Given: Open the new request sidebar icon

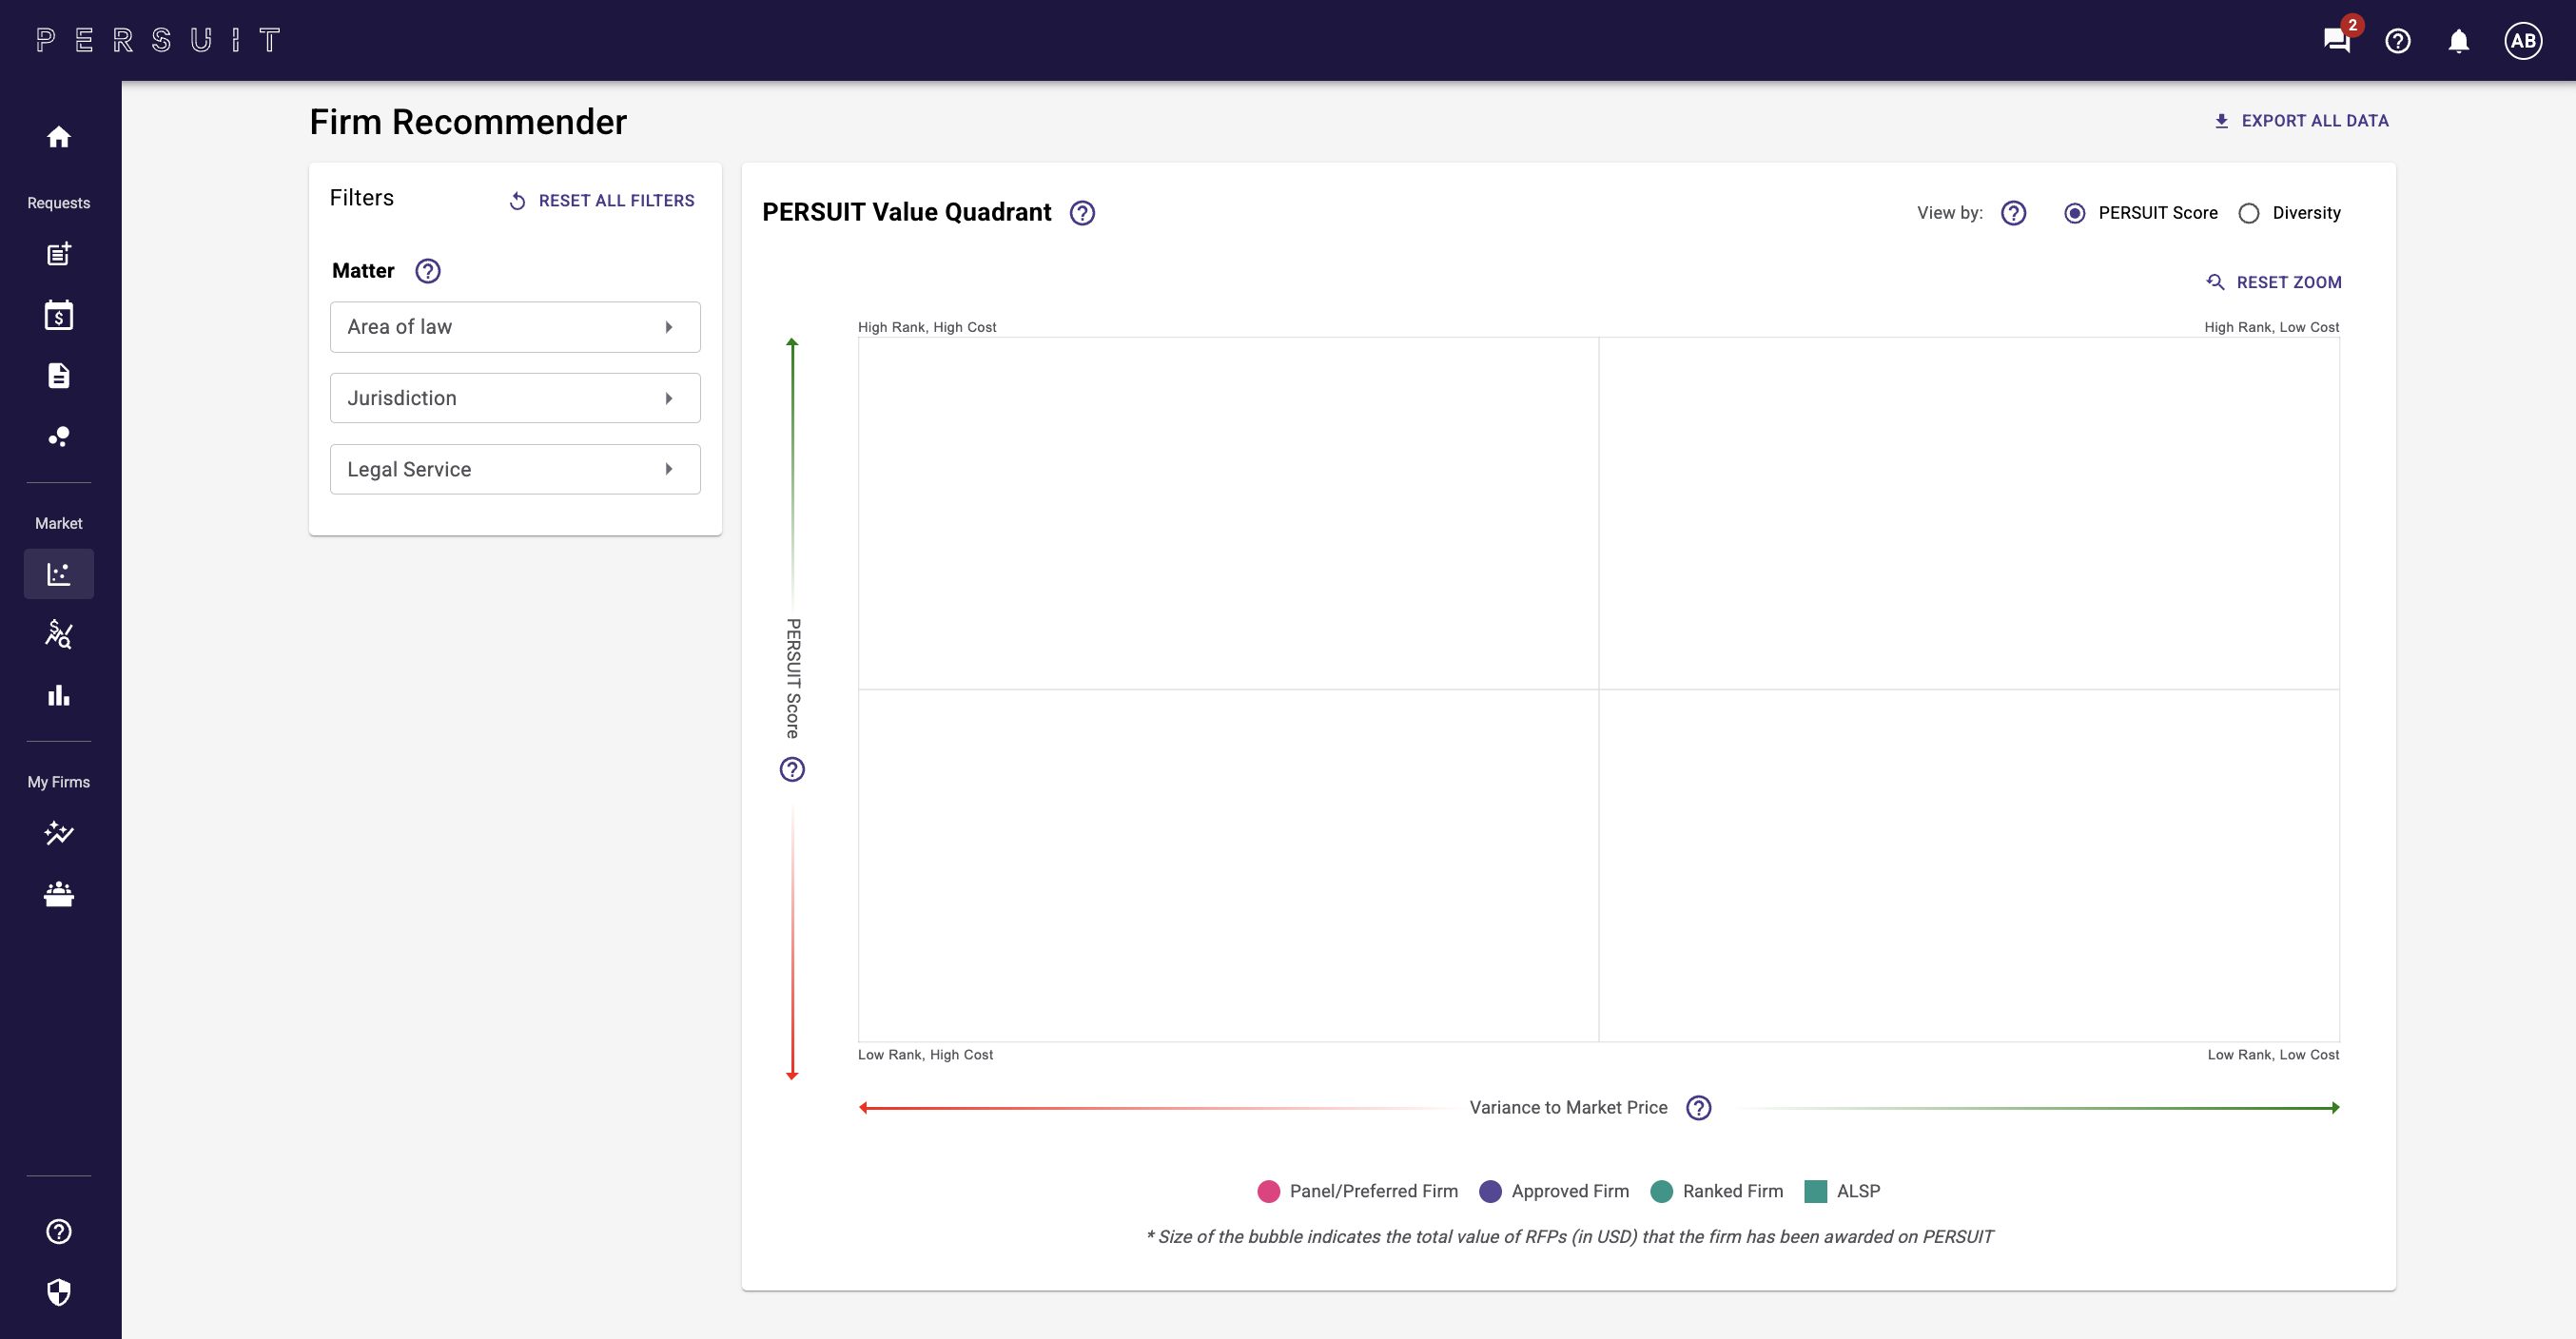Looking at the screenshot, I should click(x=59, y=254).
